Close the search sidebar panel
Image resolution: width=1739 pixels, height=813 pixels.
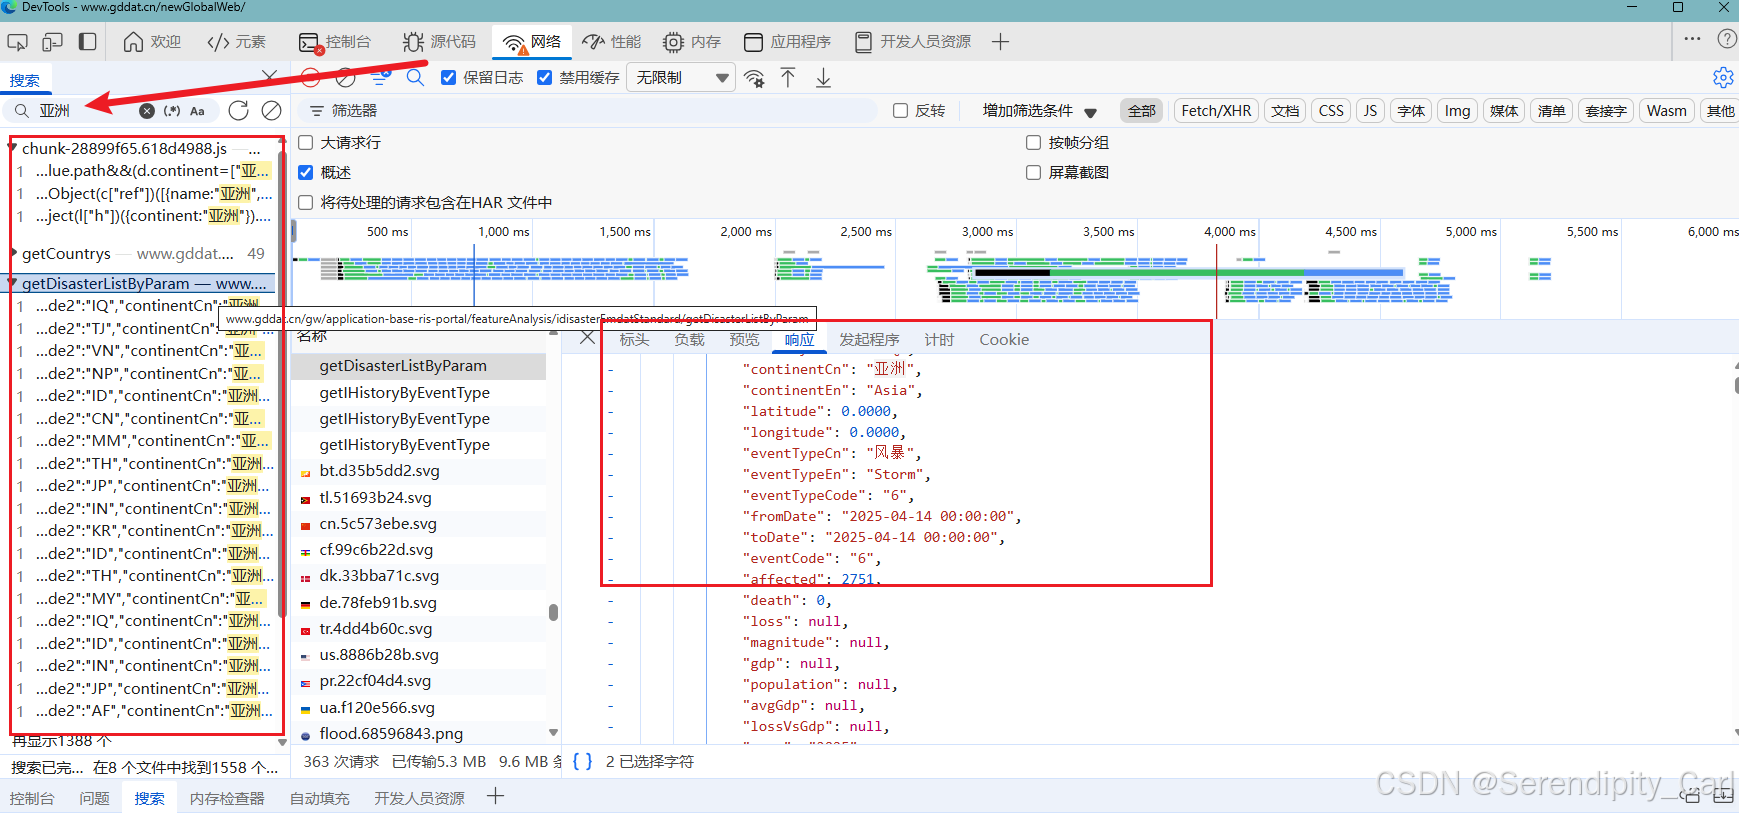point(269,76)
